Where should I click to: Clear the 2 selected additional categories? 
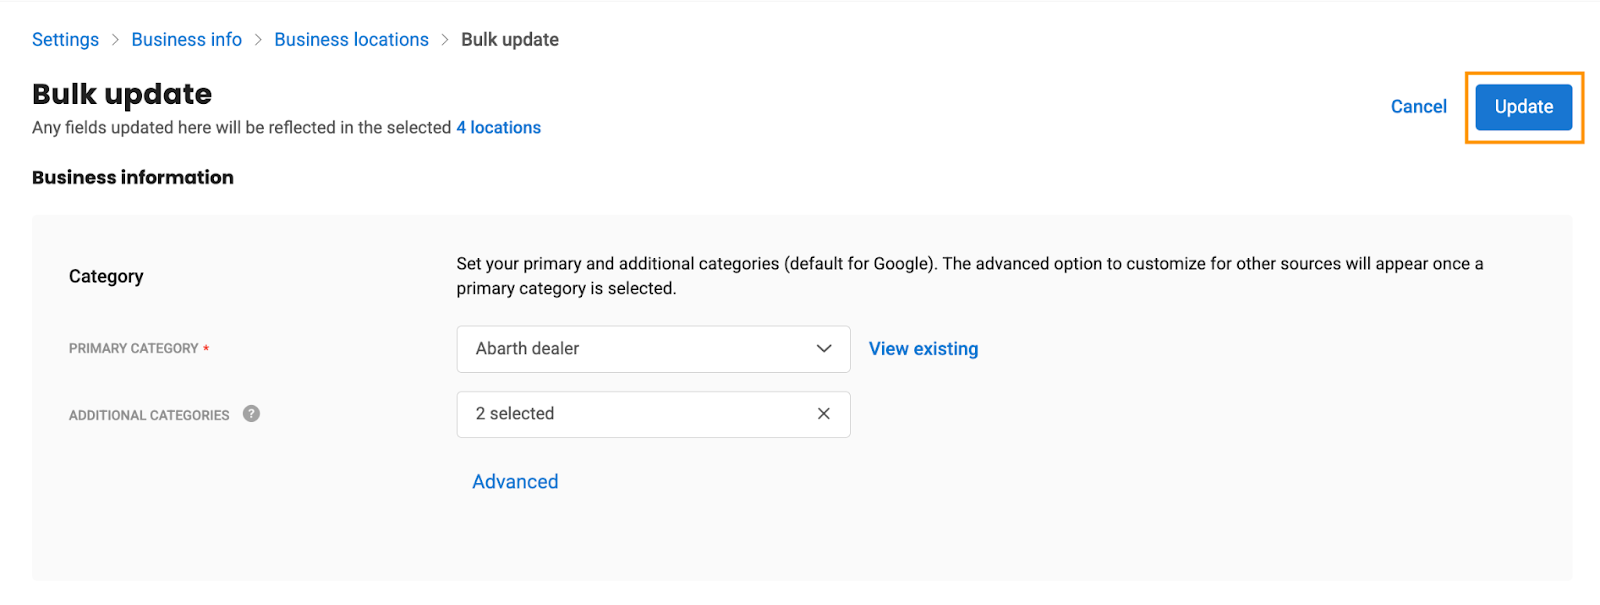point(823,414)
